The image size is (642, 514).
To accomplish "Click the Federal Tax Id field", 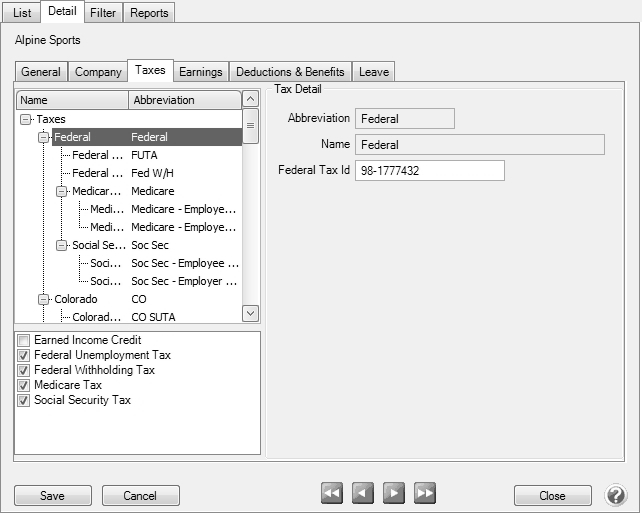I will click(x=430, y=171).
